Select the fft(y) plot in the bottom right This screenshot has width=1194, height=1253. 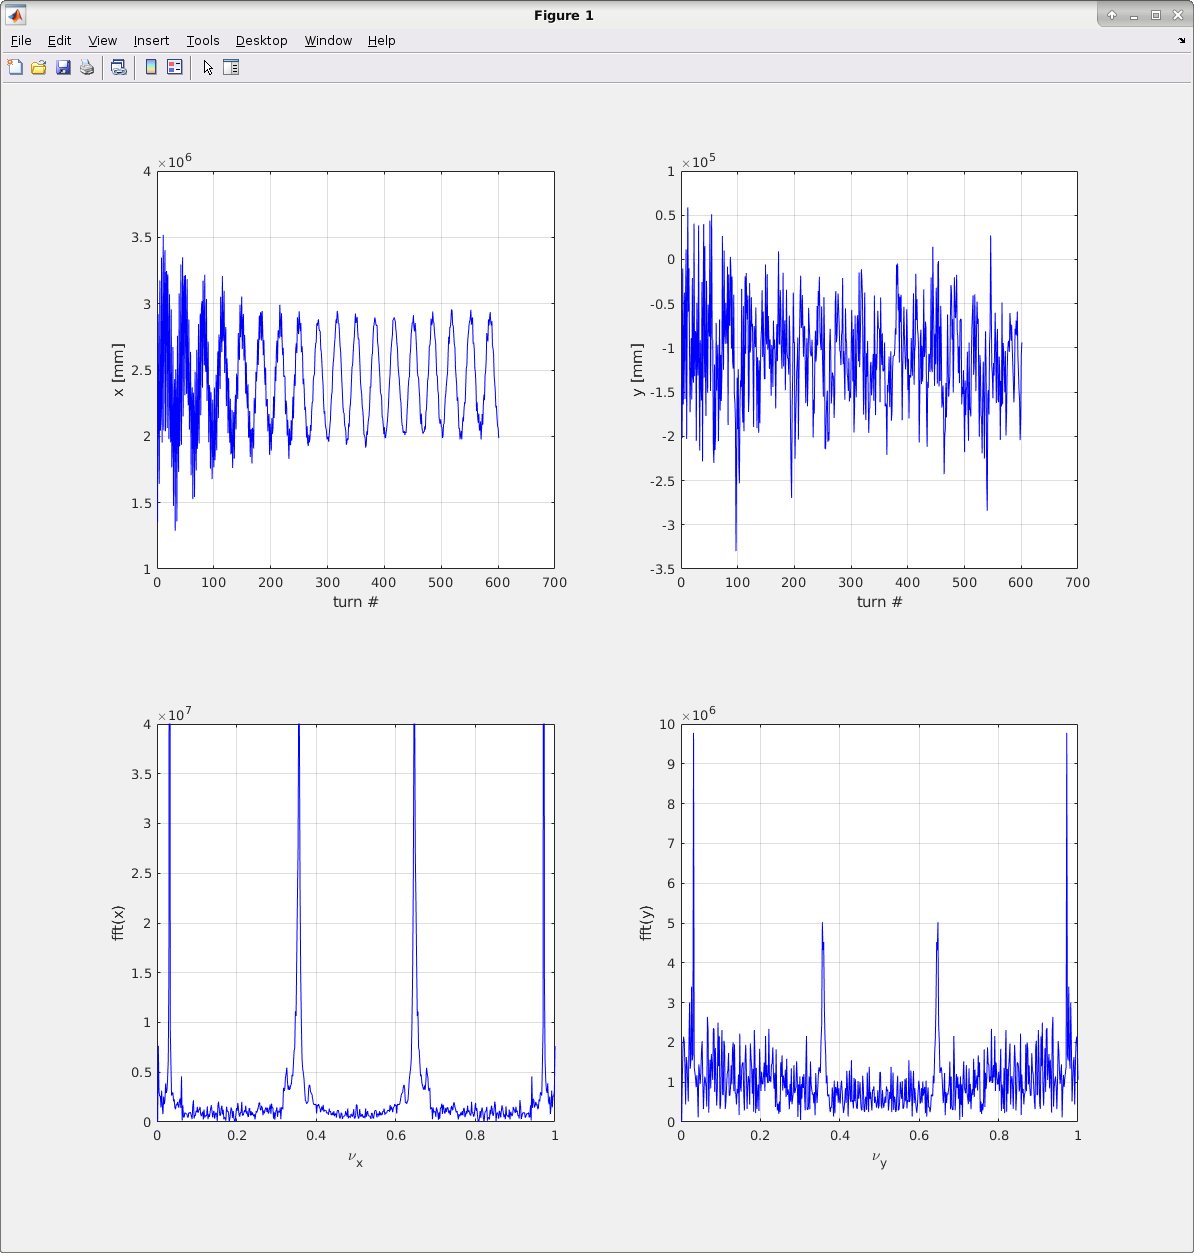[879, 922]
